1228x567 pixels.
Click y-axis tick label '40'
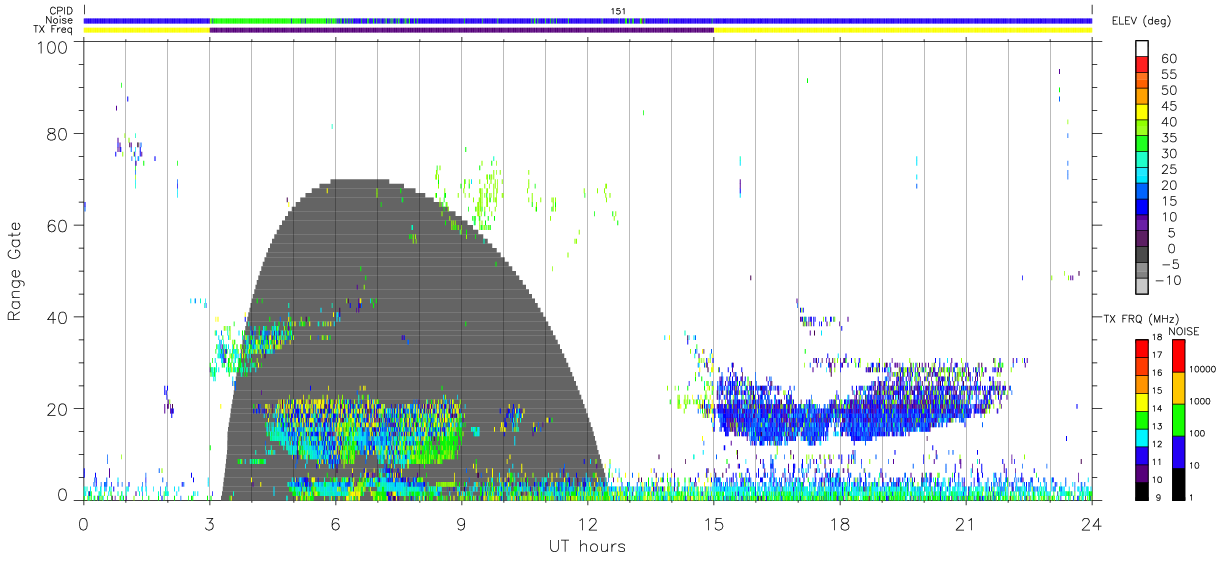coord(57,317)
